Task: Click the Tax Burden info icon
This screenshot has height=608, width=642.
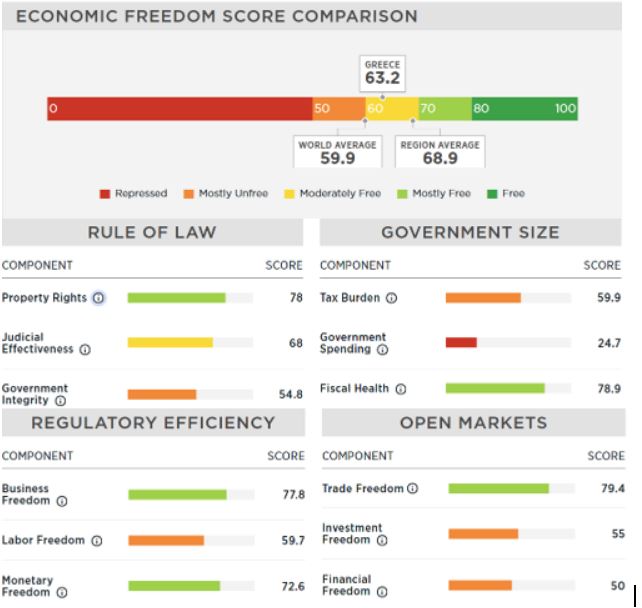Action: click(x=391, y=298)
